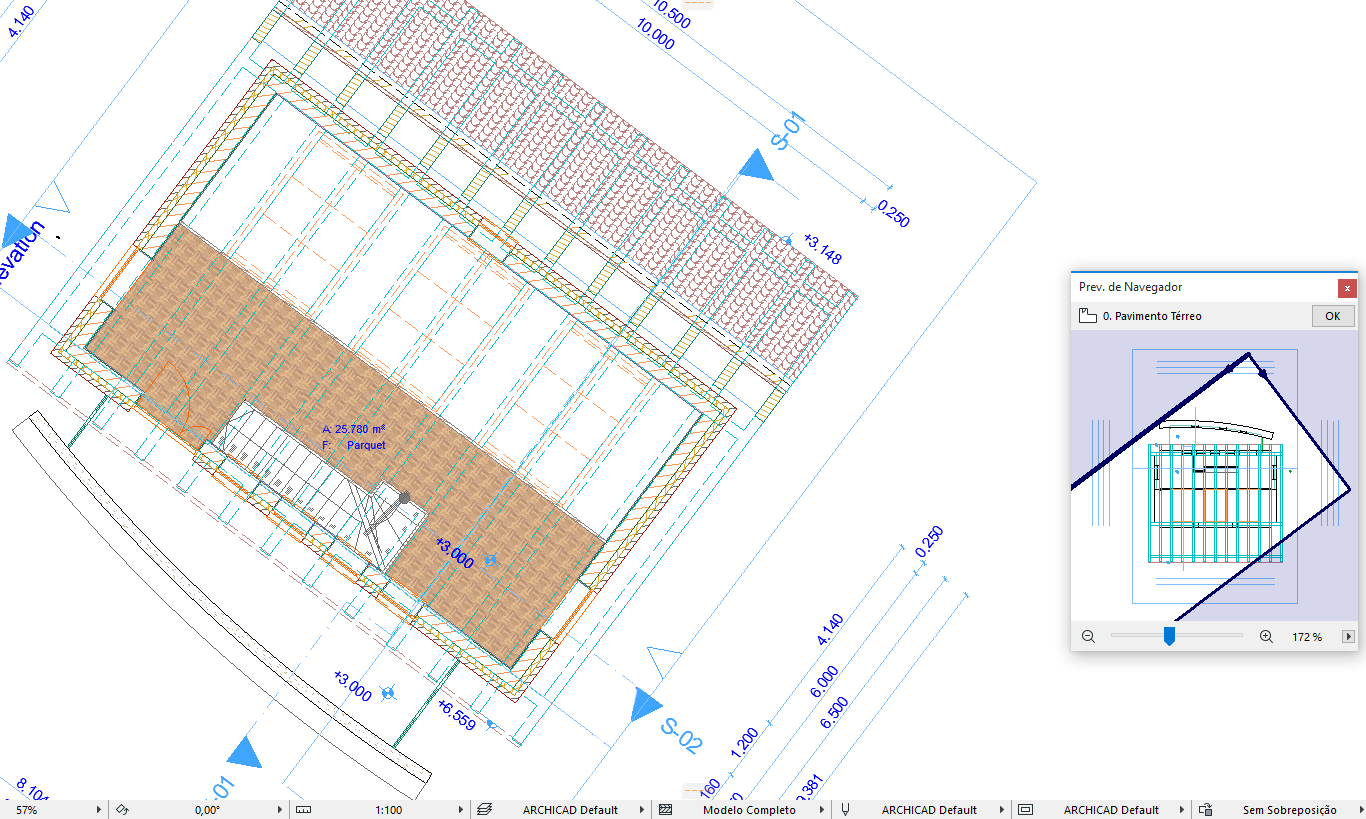This screenshot has width=1366, height=819.
Task: Click the 0,00° orientation value
Action: click(207, 810)
